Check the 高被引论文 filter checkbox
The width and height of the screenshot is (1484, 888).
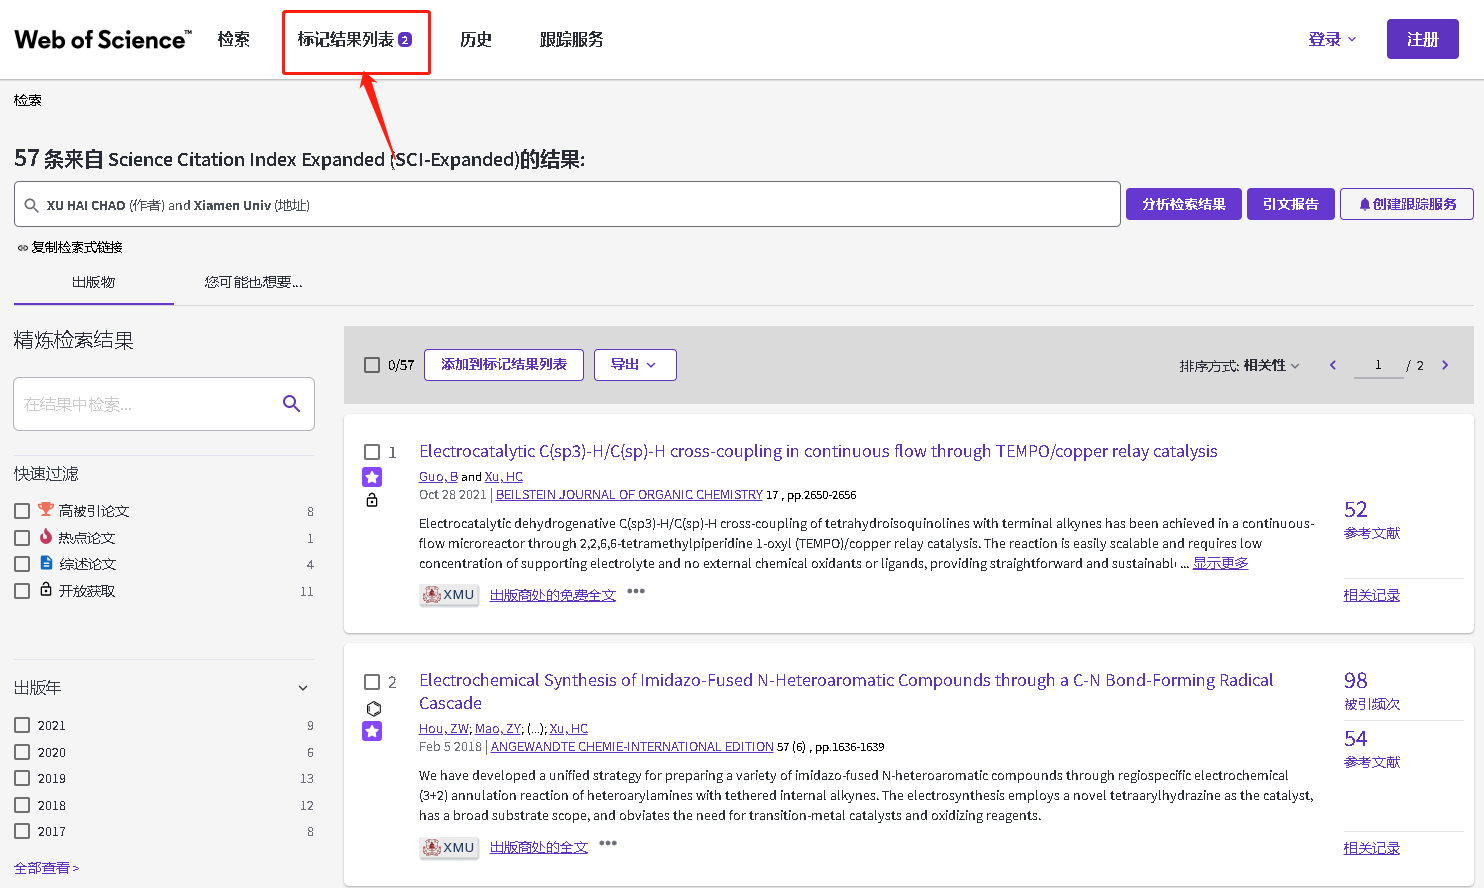(x=22, y=511)
